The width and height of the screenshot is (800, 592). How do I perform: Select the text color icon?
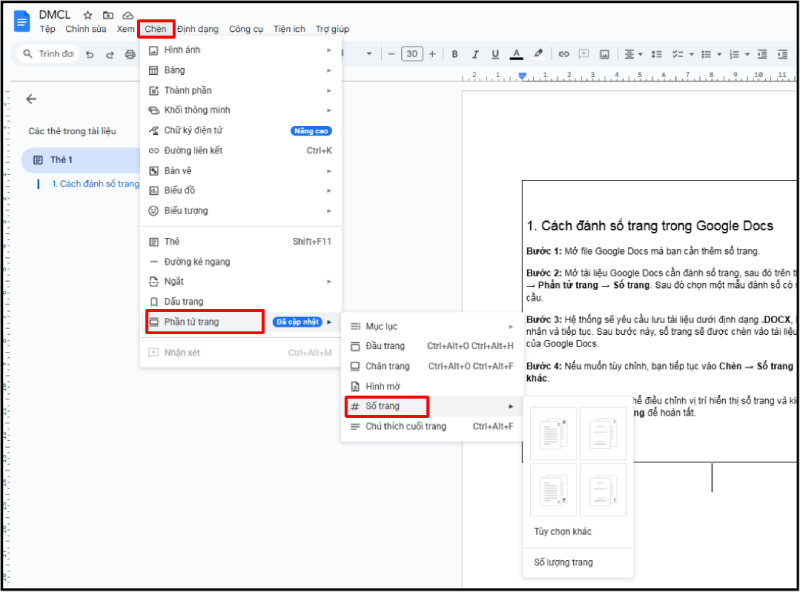[516, 55]
